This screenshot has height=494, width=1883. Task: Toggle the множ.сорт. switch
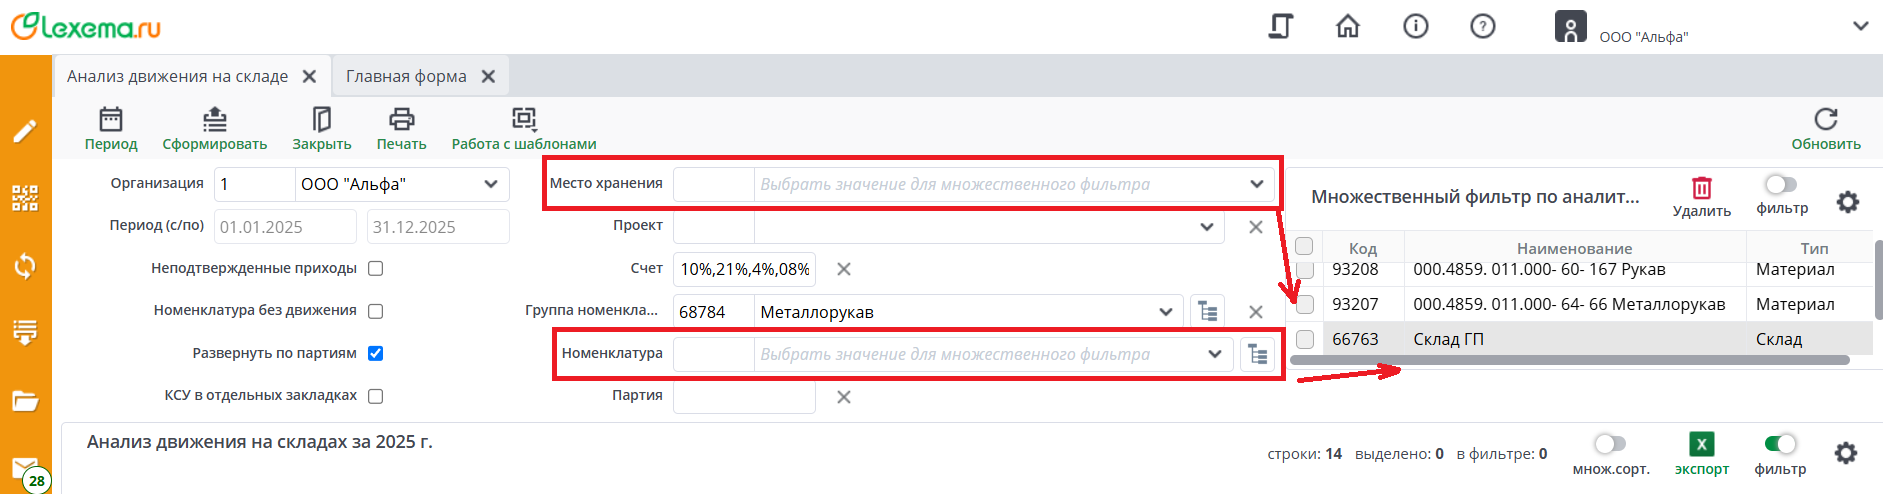(x=1610, y=443)
